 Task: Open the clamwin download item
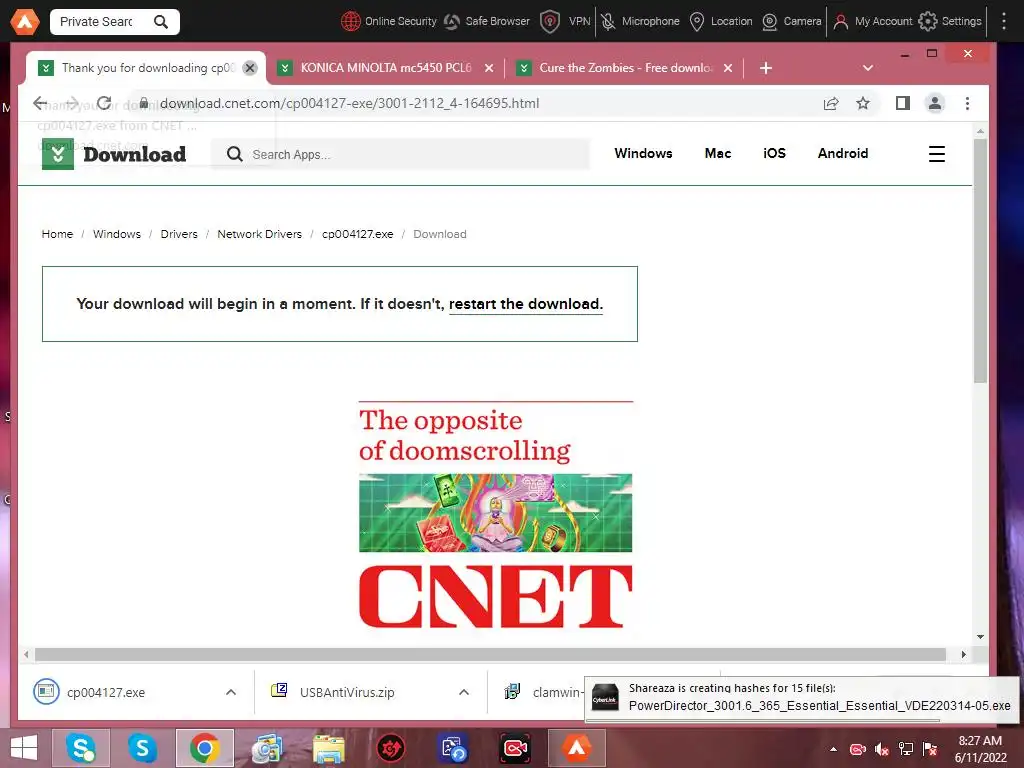[542, 692]
